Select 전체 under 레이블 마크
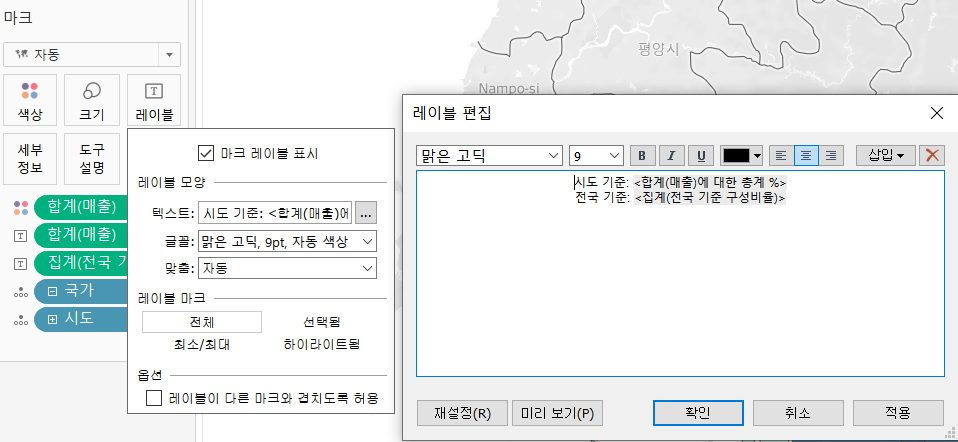Screen dimensions: 958x442 coord(202,322)
